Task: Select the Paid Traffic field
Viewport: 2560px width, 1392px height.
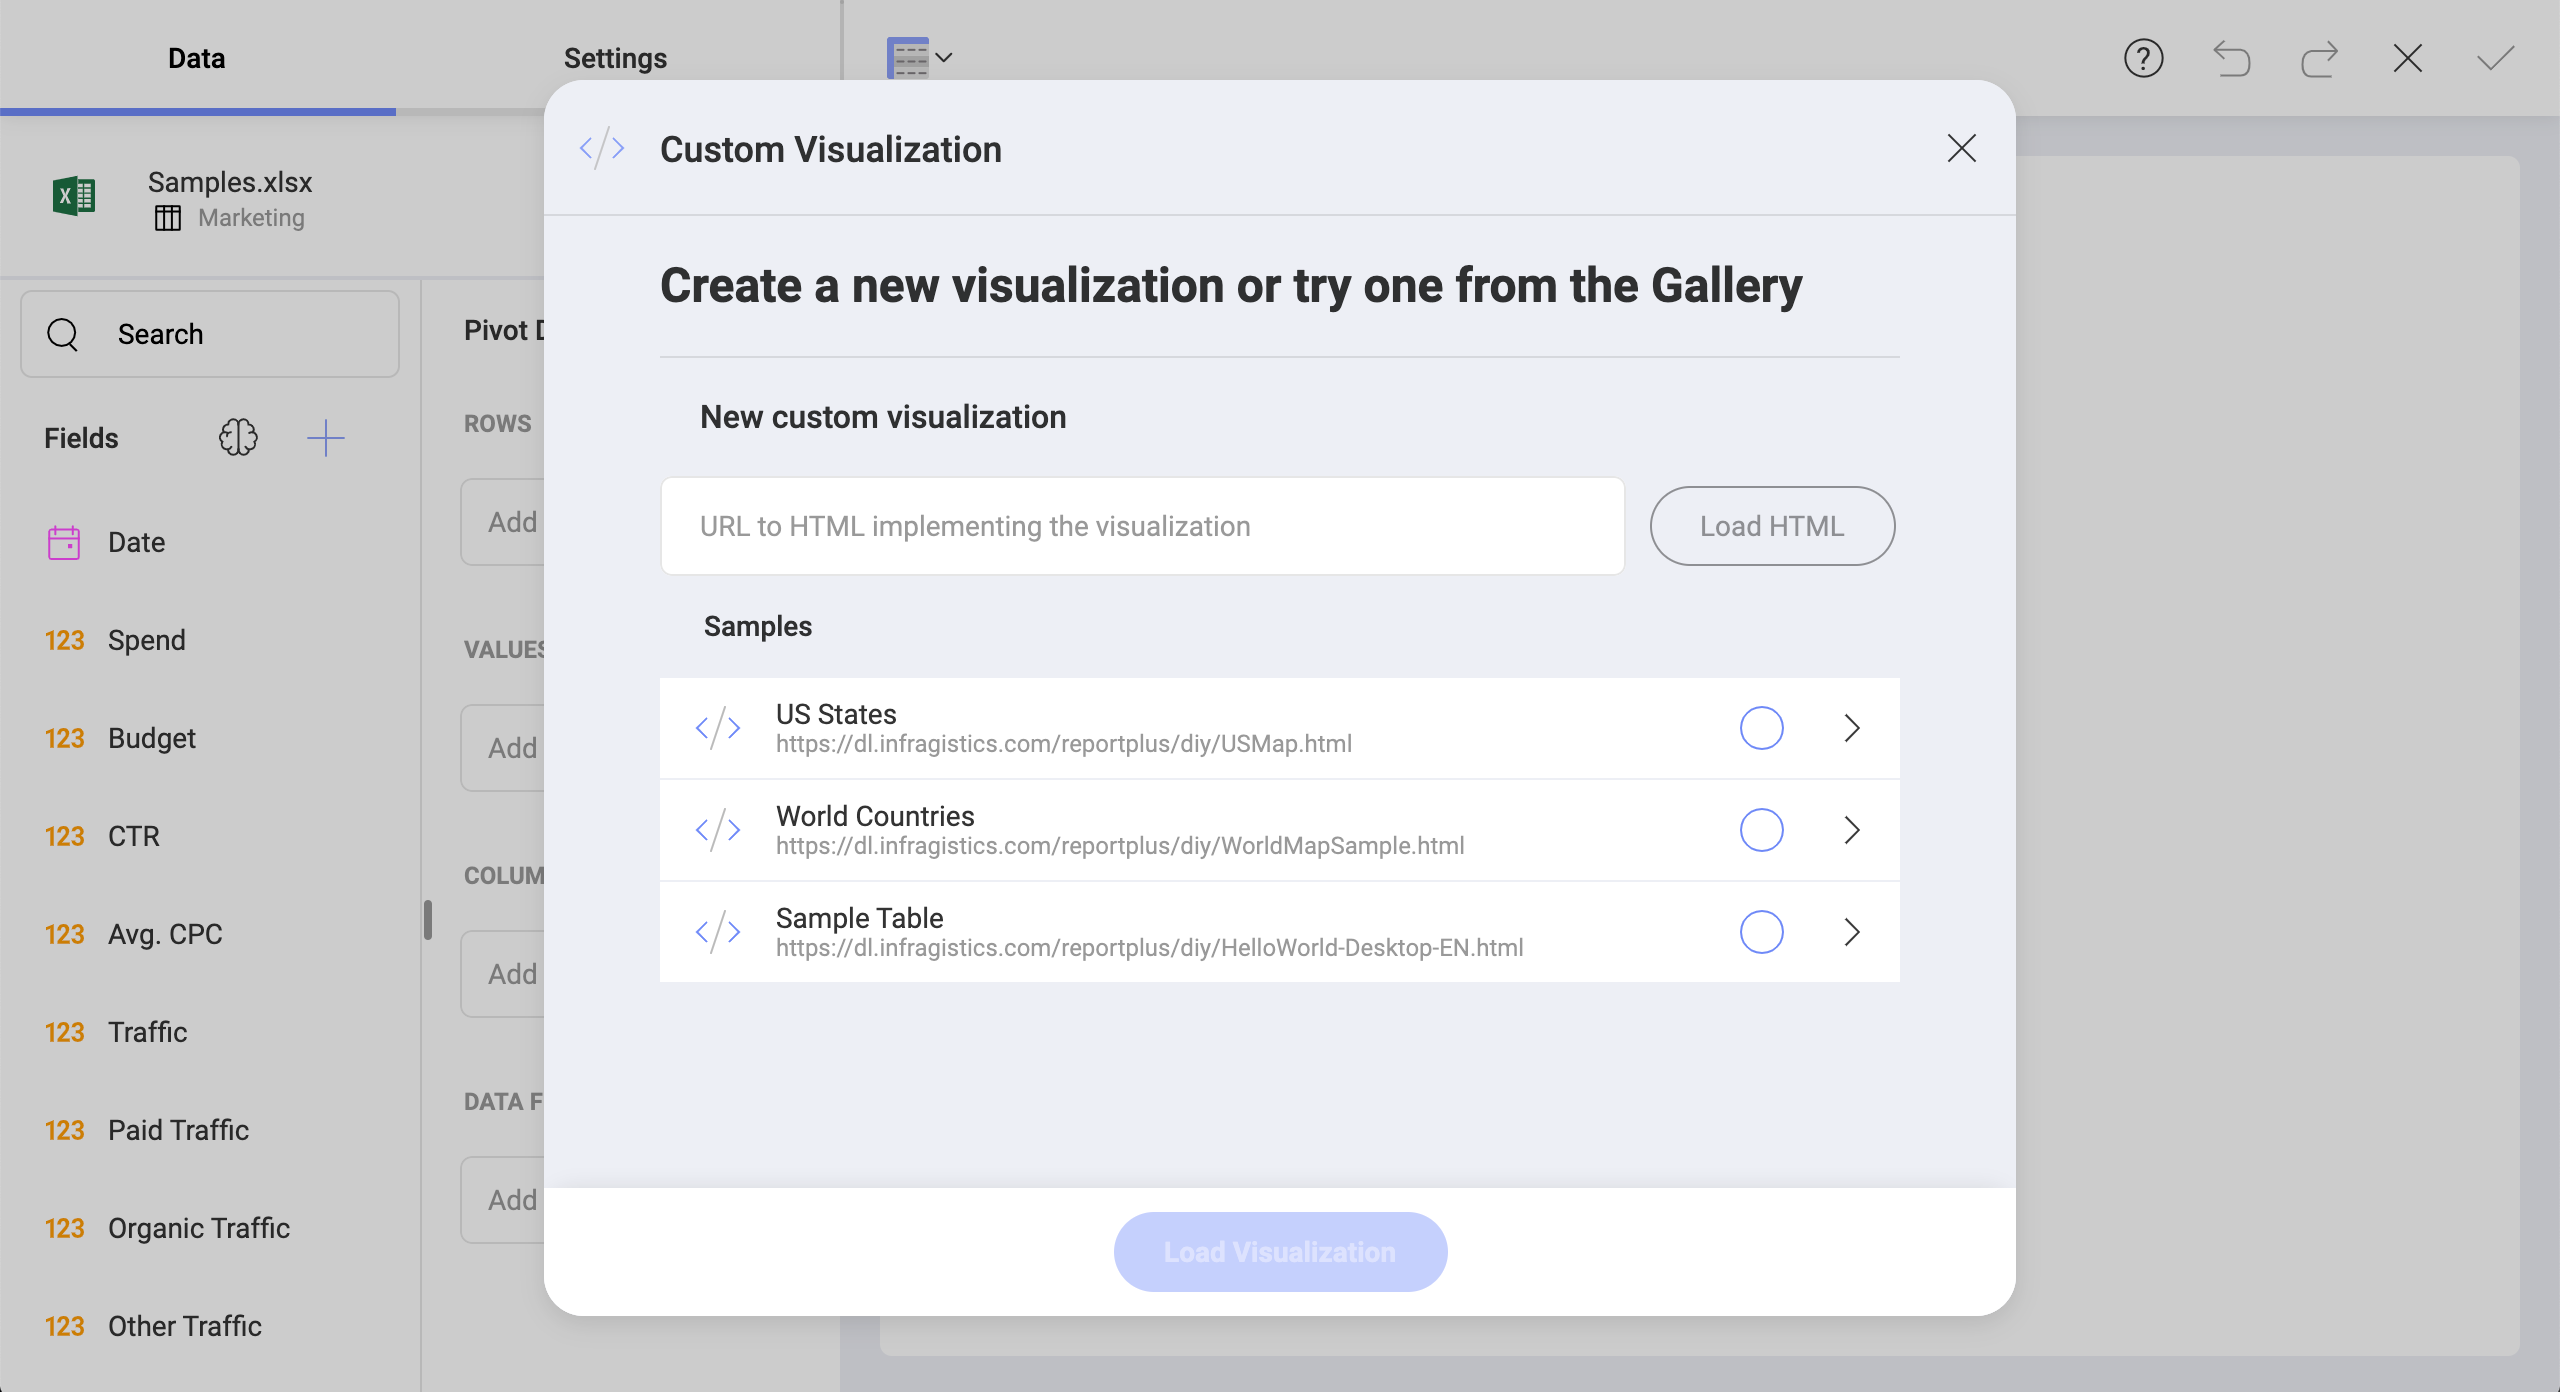Action: (210, 1131)
